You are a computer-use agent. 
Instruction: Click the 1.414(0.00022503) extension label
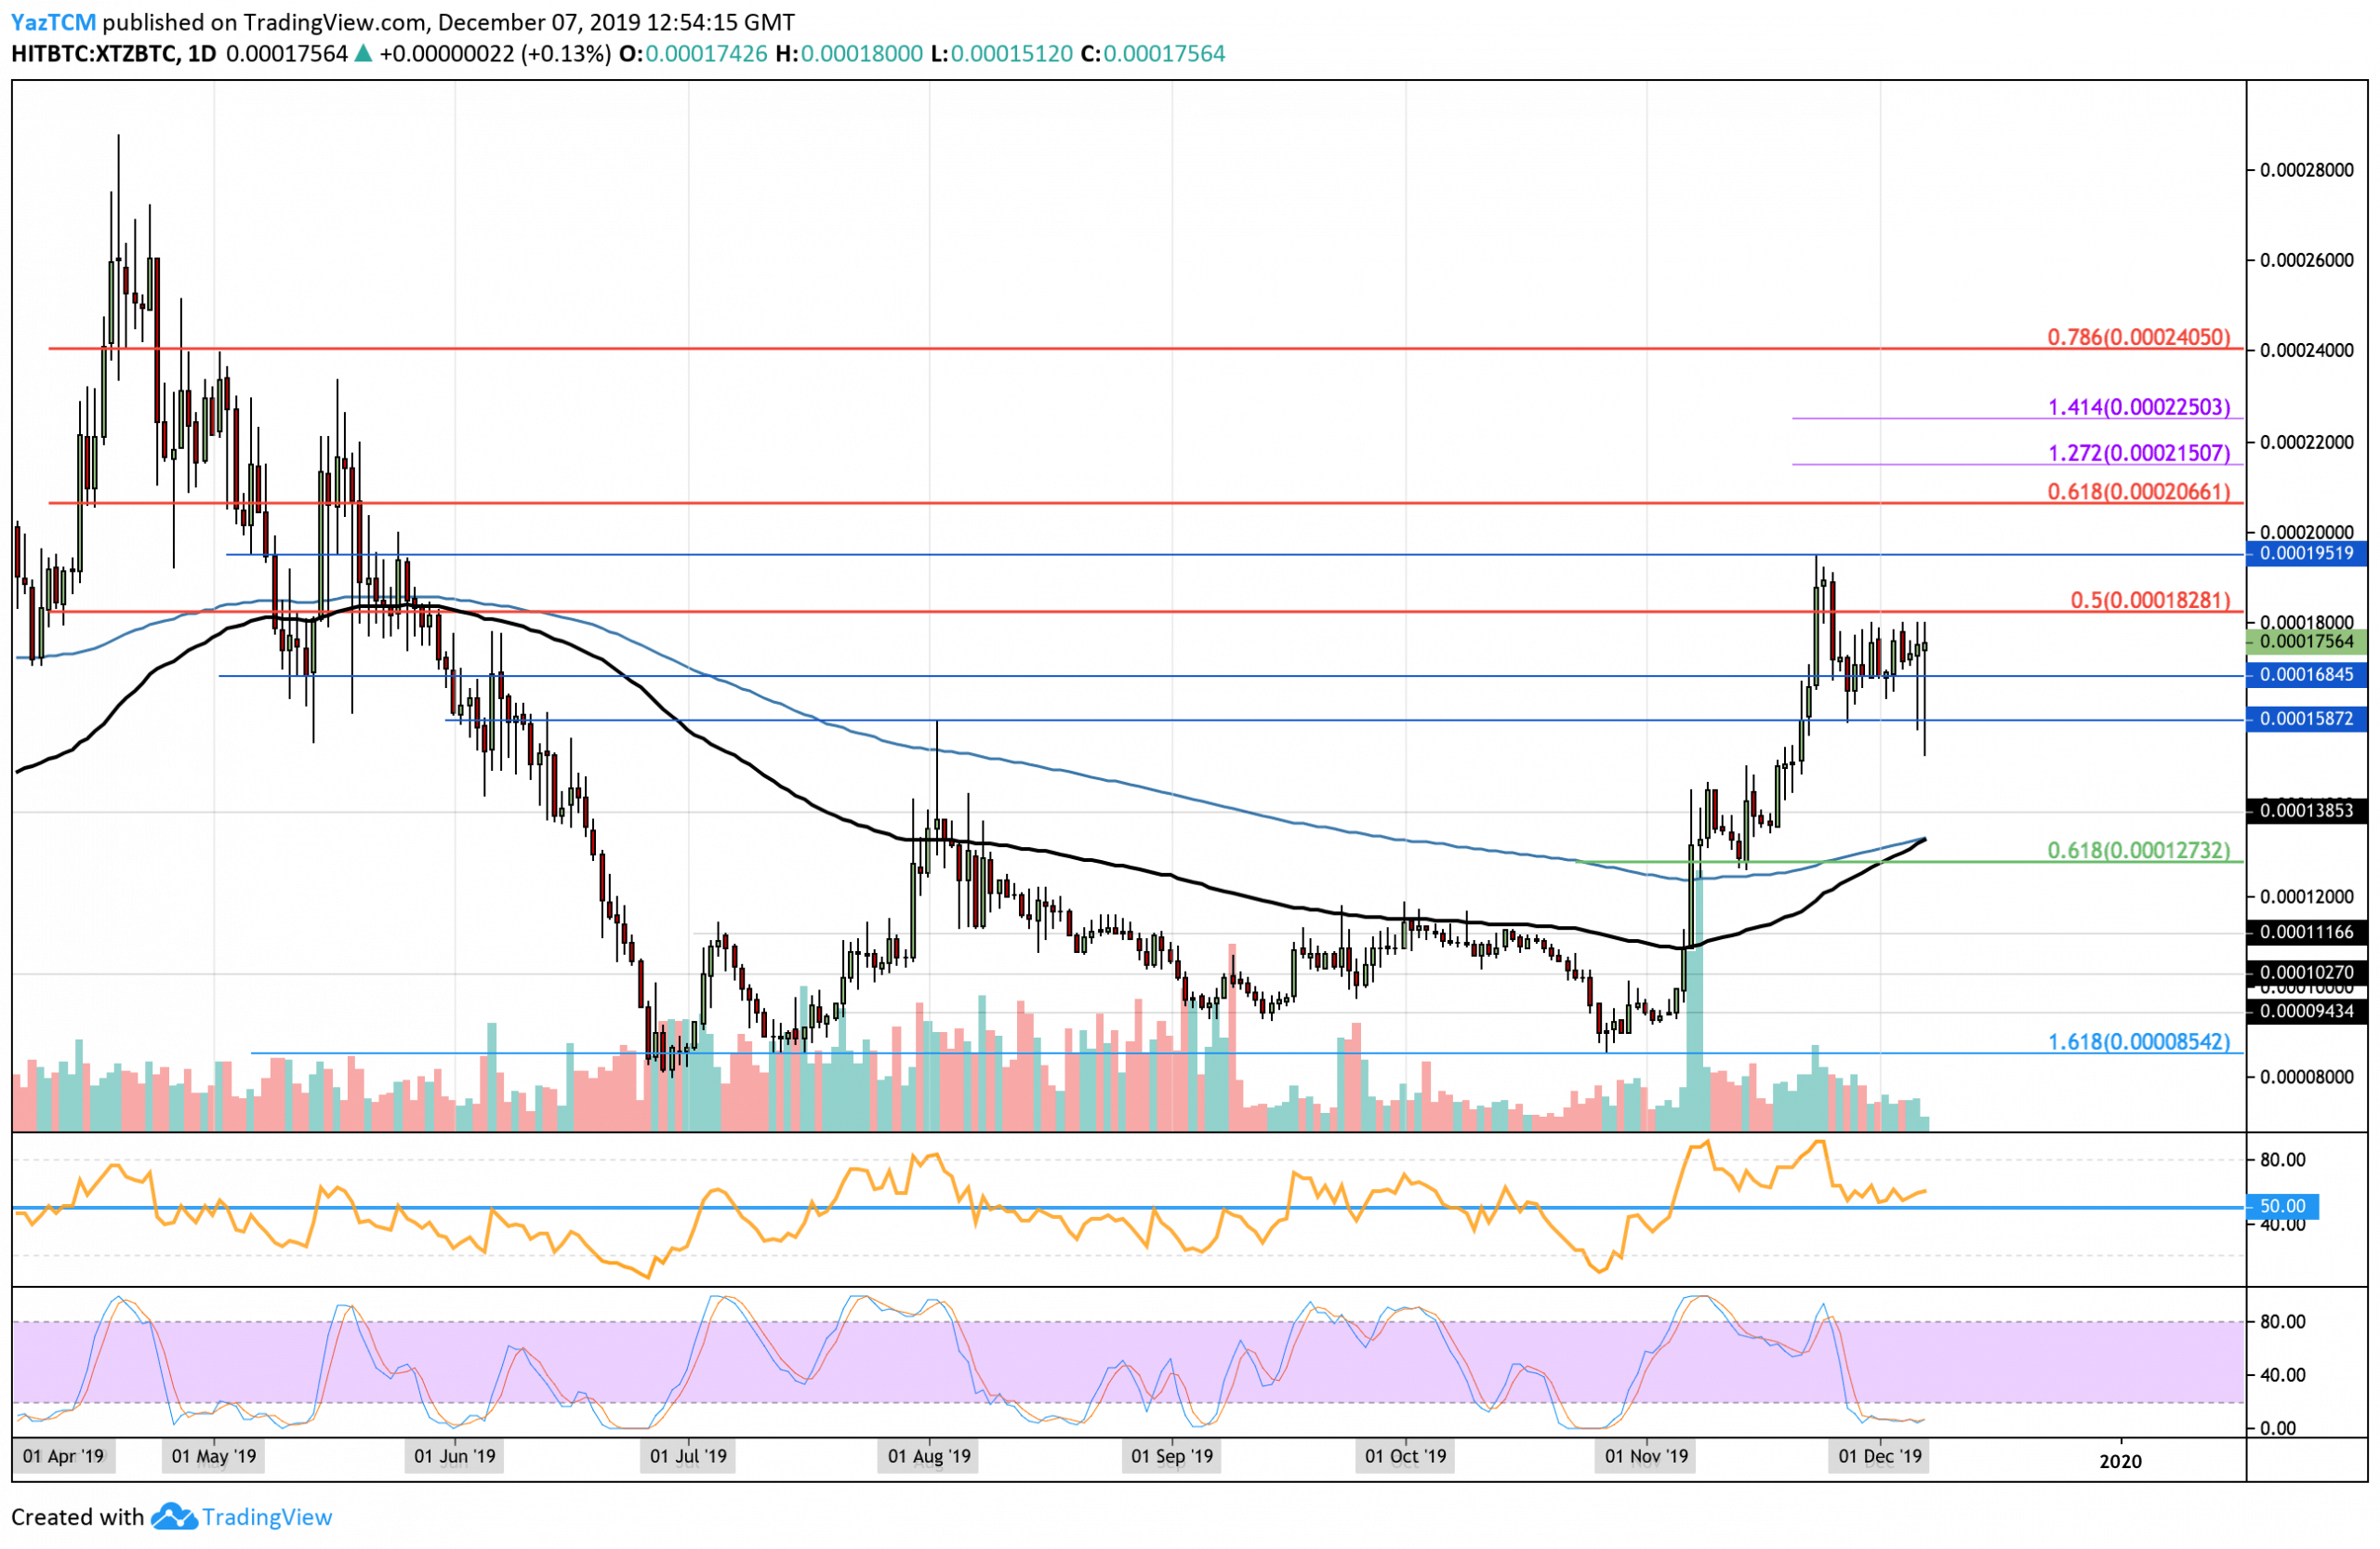coord(2139,407)
